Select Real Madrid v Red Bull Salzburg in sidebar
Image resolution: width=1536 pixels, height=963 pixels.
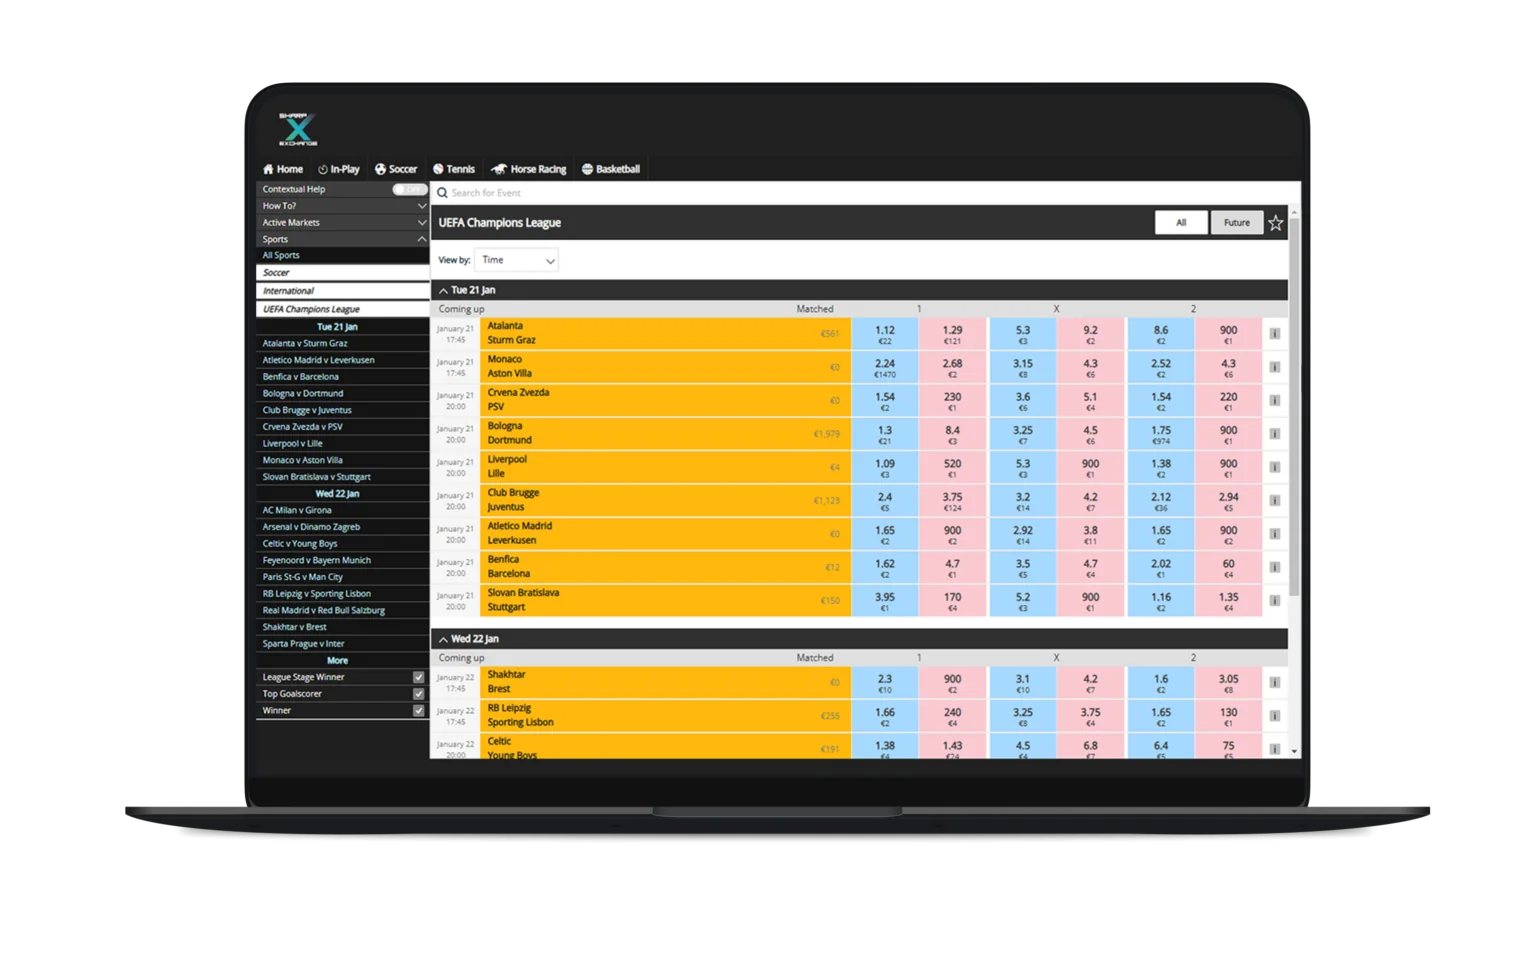pyautogui.click(x=342, y=611)
